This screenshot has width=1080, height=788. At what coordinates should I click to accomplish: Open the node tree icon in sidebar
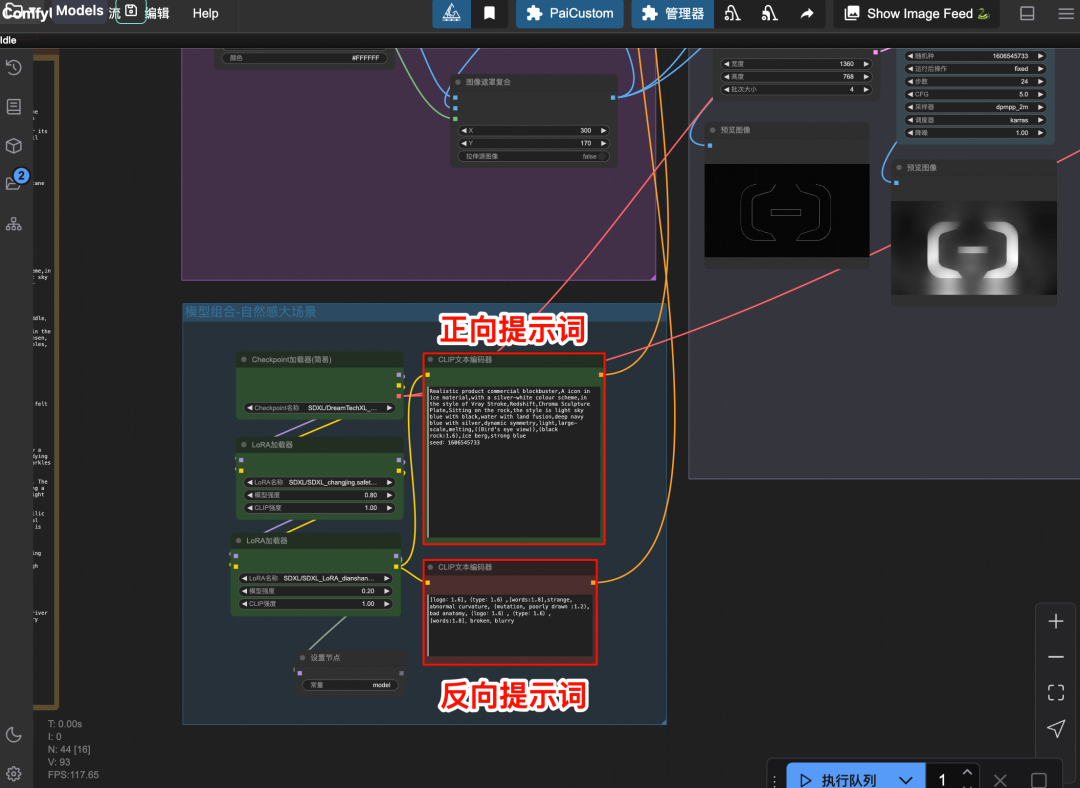14,224
